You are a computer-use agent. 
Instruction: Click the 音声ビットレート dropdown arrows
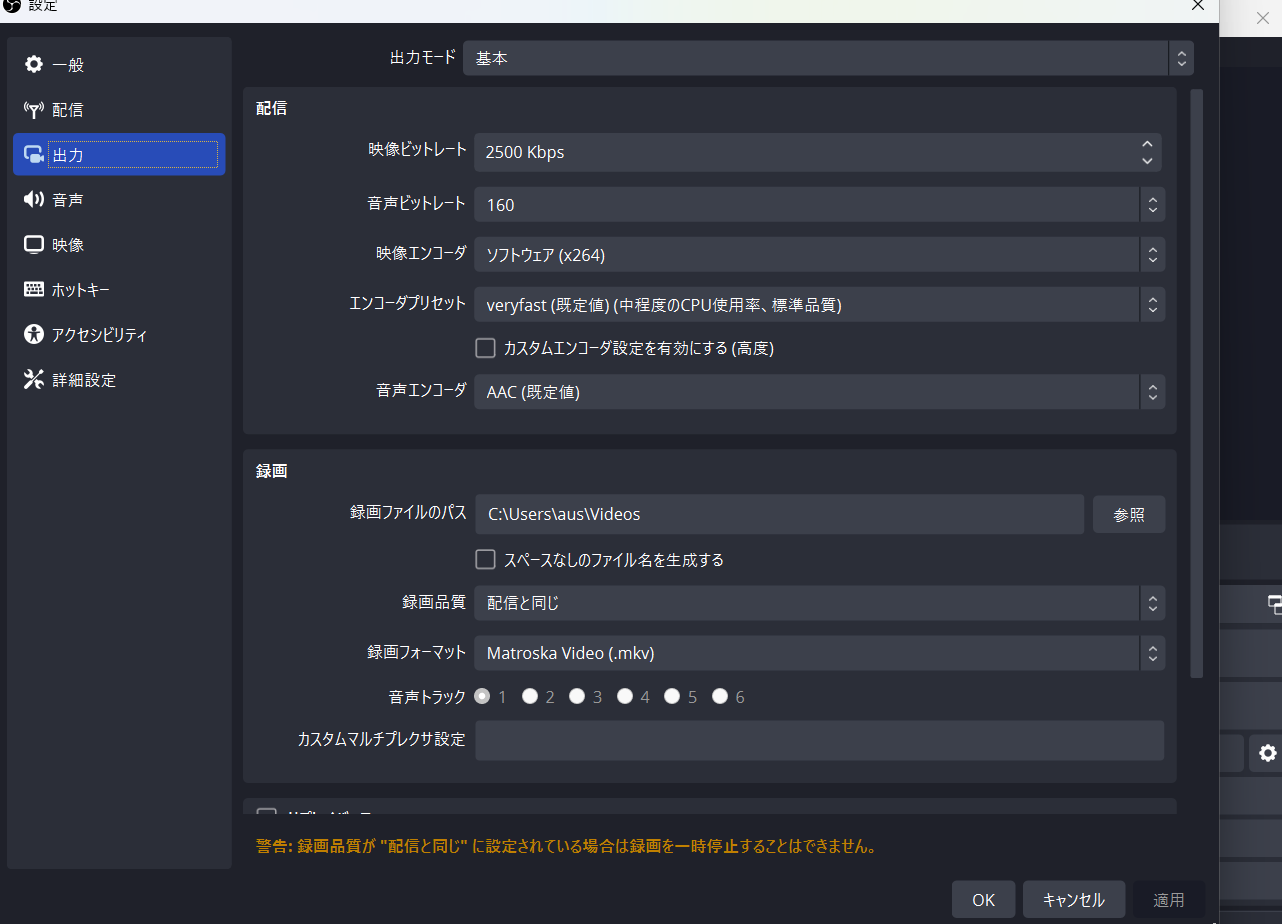[1153, 205]
